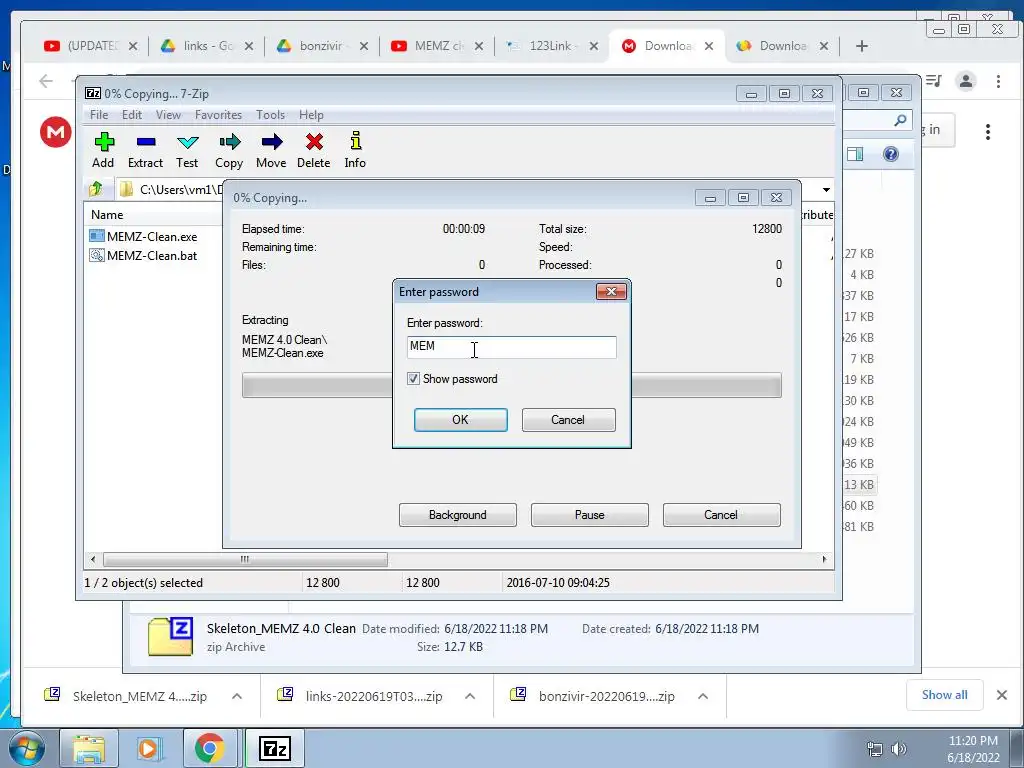1024x768 pixels.
Task: Sort files by the Name column header
Action: [x=107, y=215]
